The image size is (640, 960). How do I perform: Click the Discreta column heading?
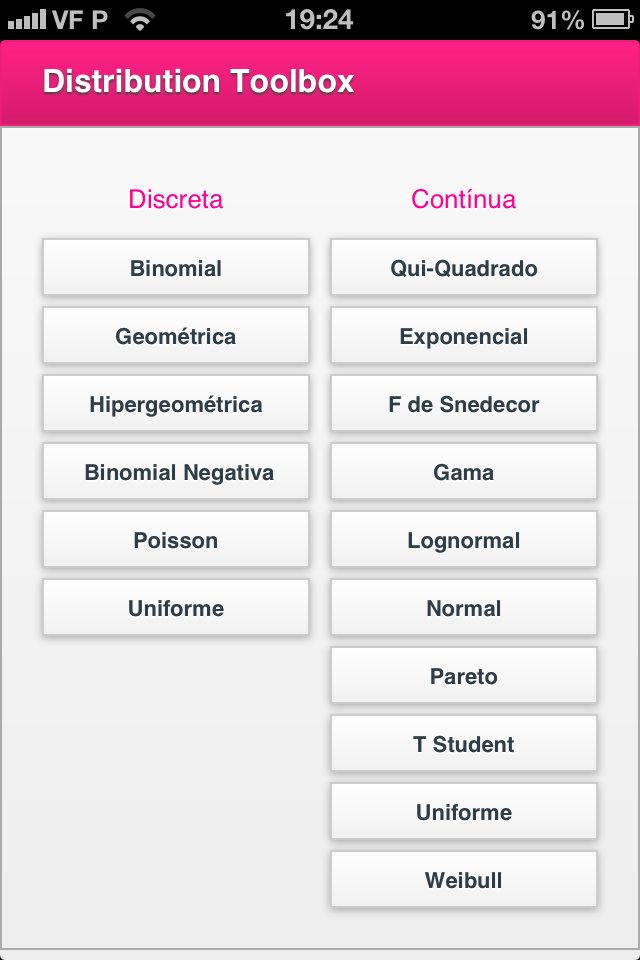click(175, 199)
